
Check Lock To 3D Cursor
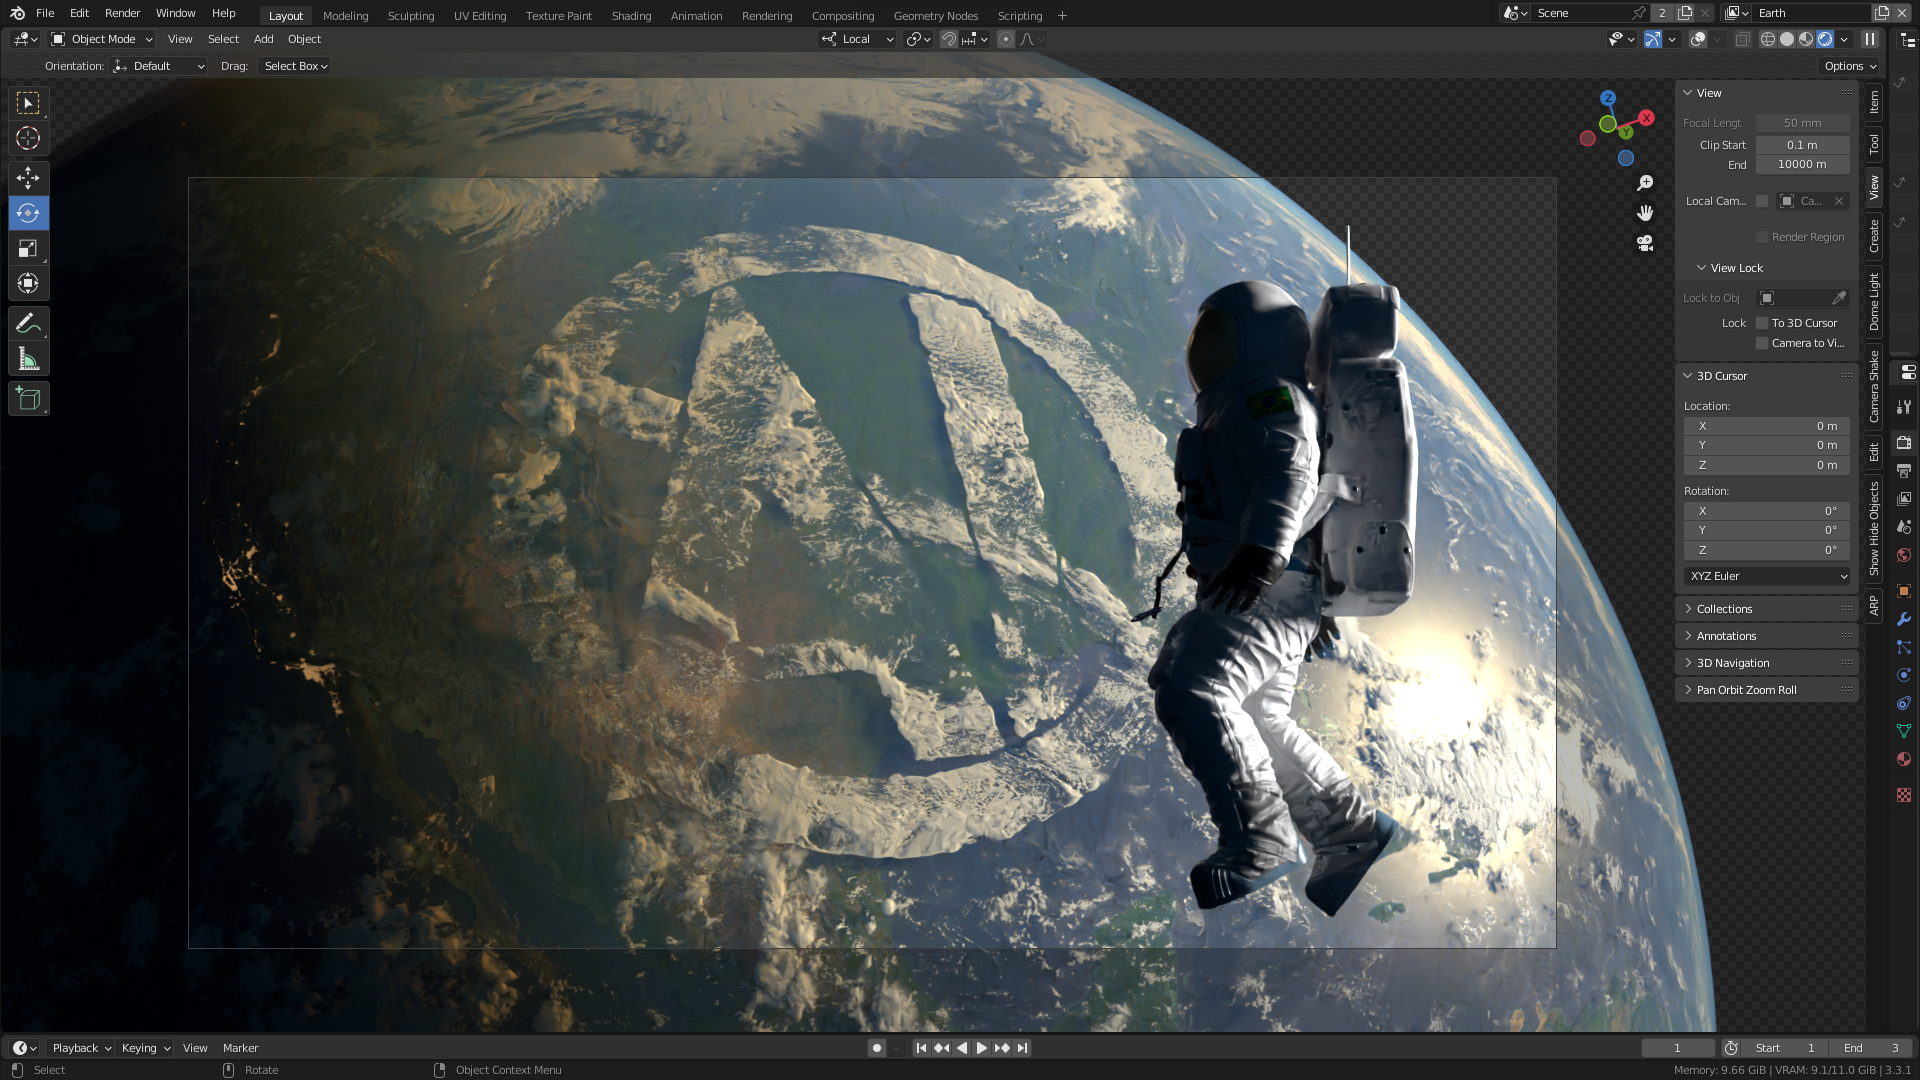tap(1762, 323)
